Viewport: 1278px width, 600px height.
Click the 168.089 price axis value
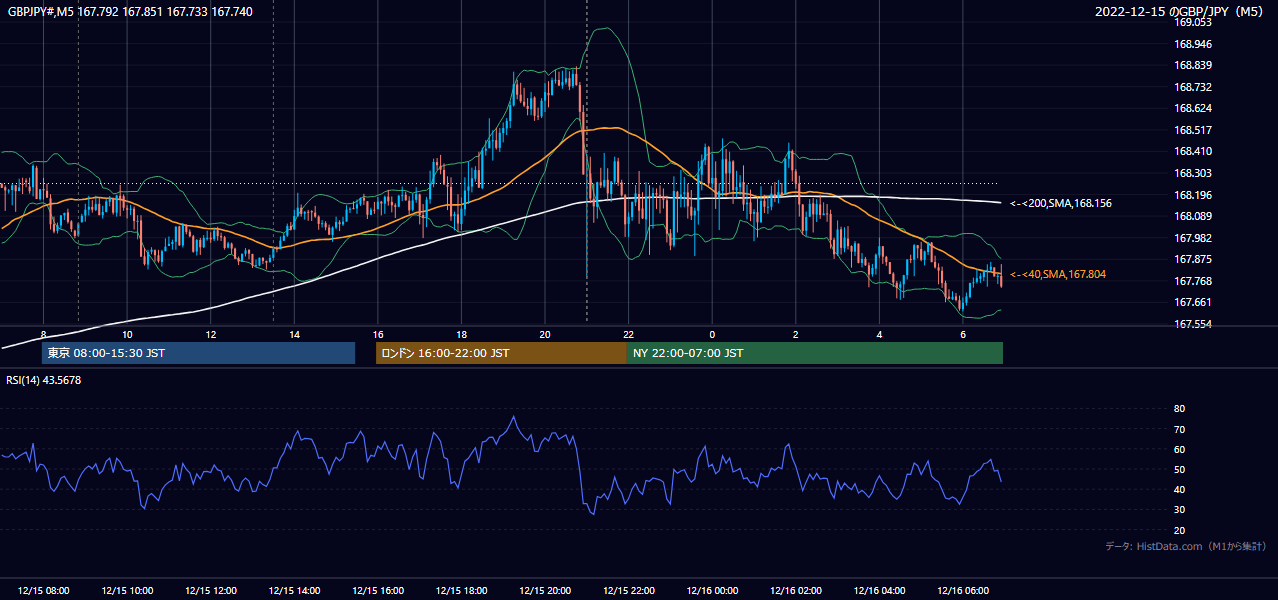point(1193,216)
